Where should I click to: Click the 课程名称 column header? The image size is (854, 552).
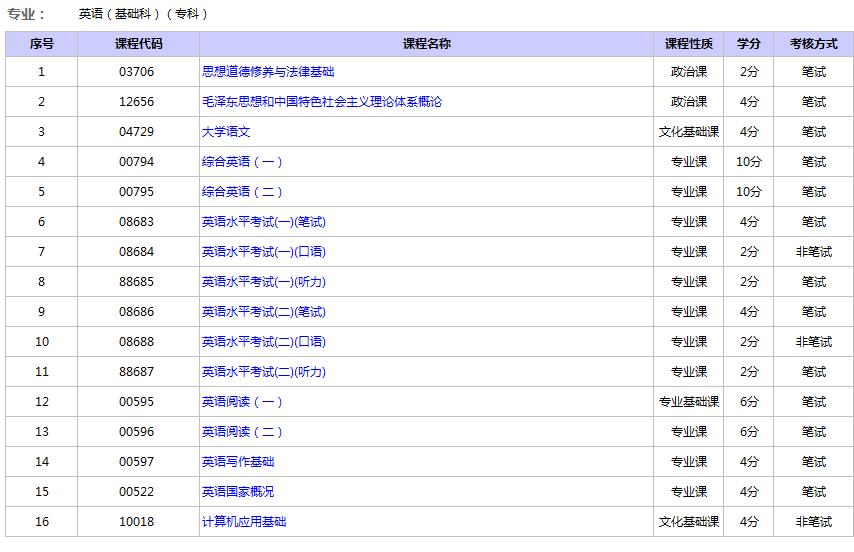point(427,44)
